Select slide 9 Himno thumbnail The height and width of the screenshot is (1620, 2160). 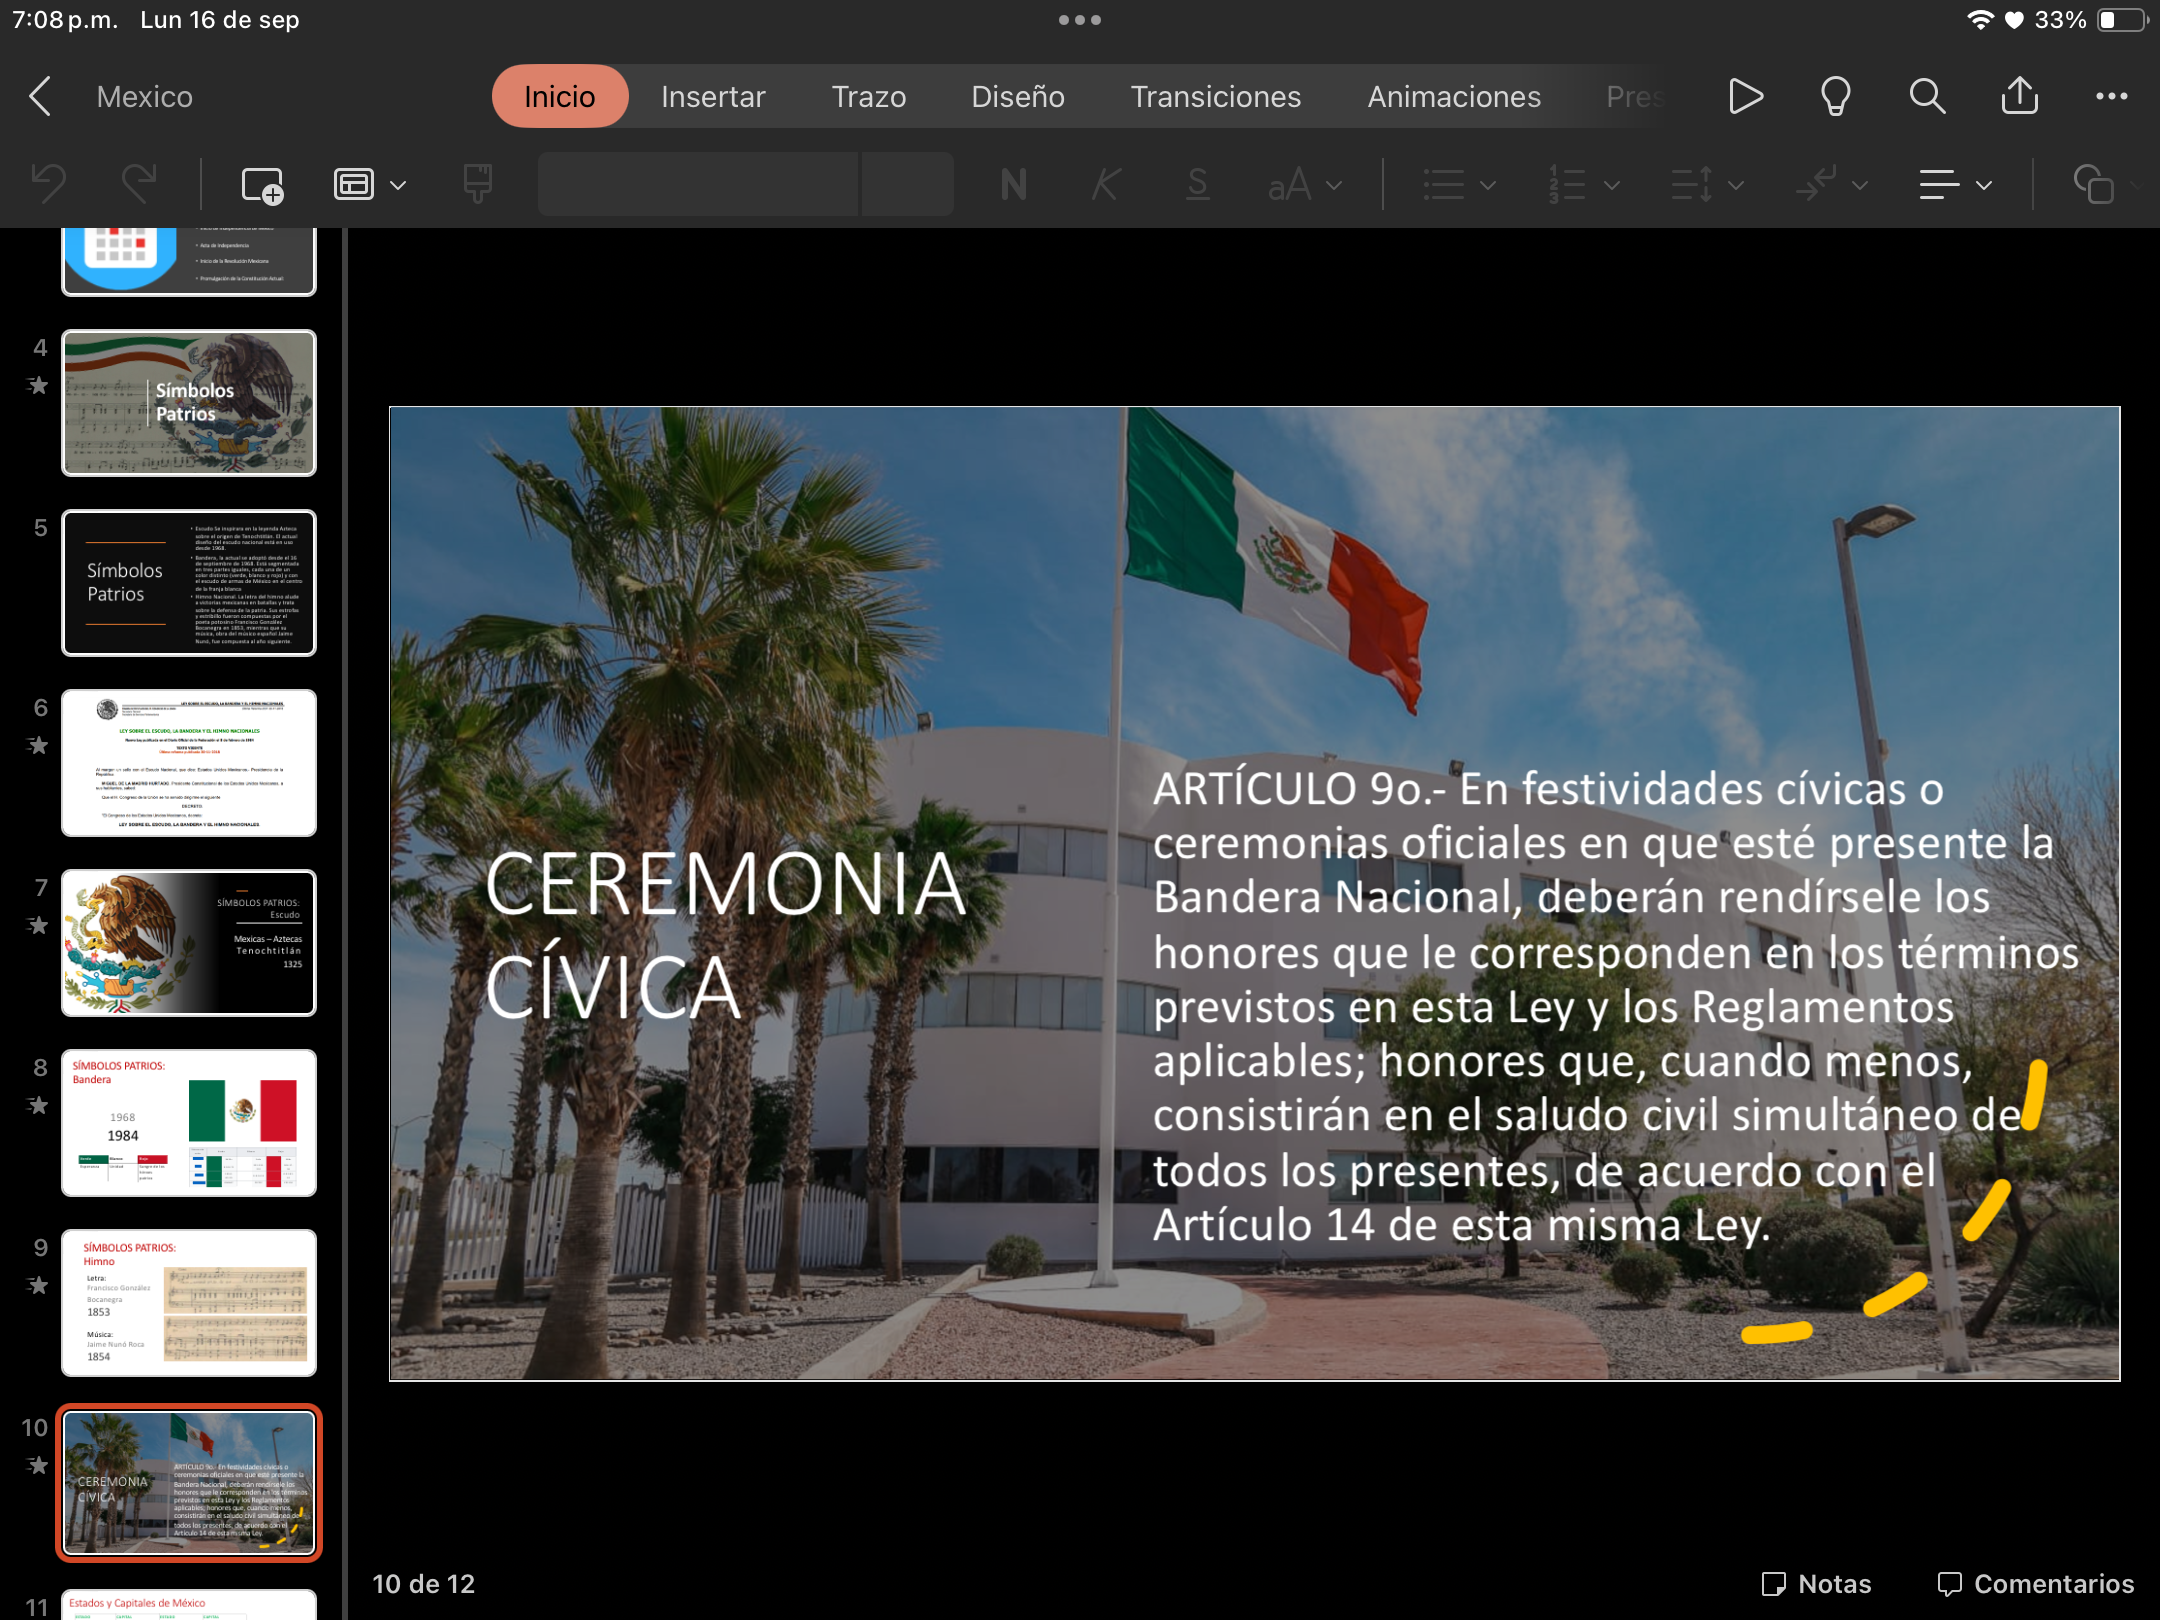pyautogui.click(x=189, y=1303)
